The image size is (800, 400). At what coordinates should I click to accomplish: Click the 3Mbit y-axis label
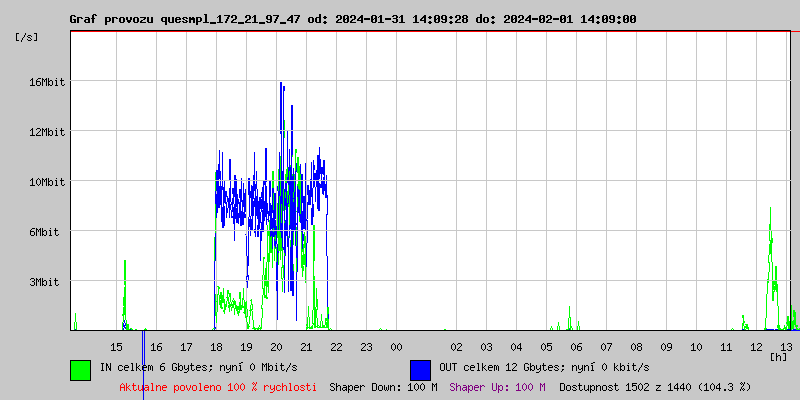click(46, 282)
